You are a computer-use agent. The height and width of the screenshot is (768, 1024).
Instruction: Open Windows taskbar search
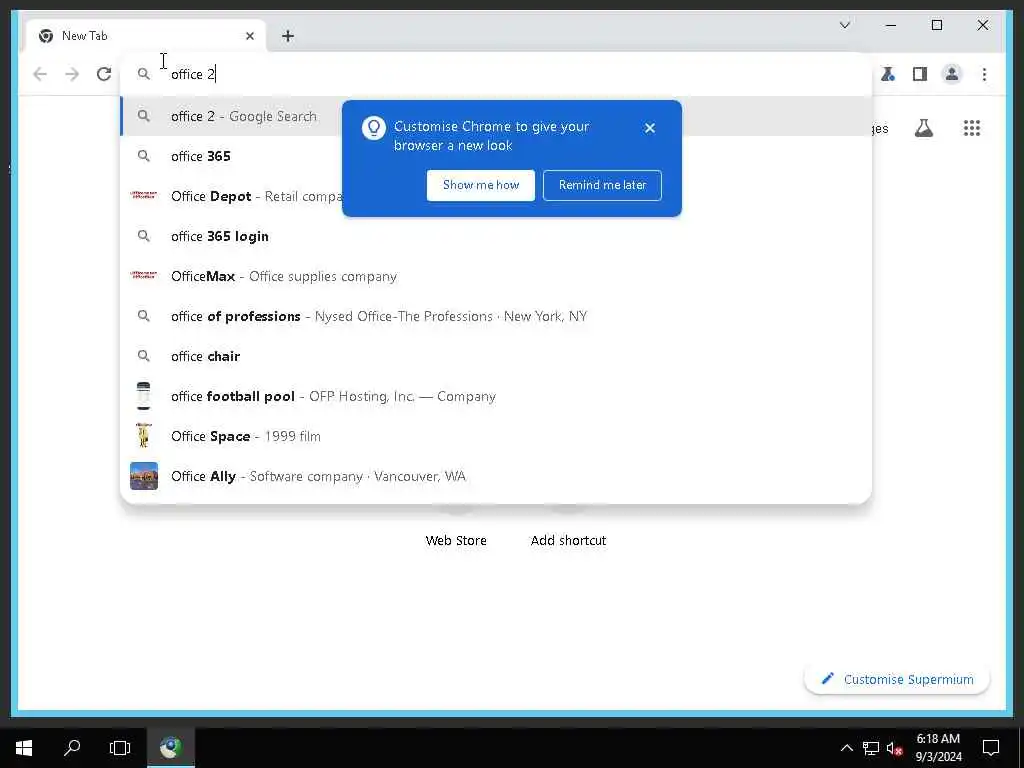(x=72, y=748)
